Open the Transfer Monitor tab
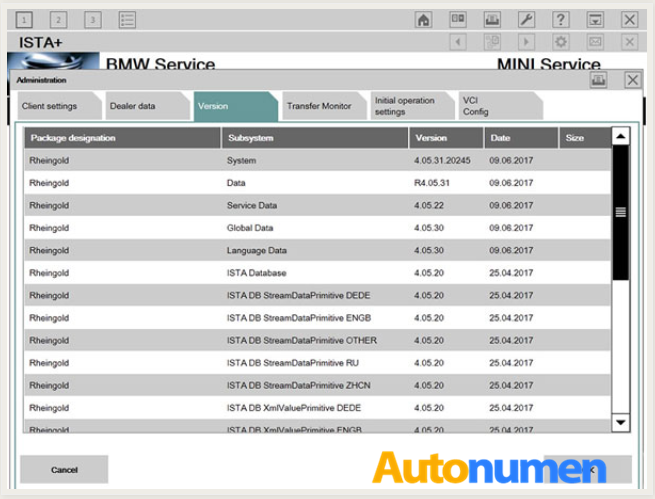The width and height of the screenshot is (655, 499). click(x=324, y=106)
